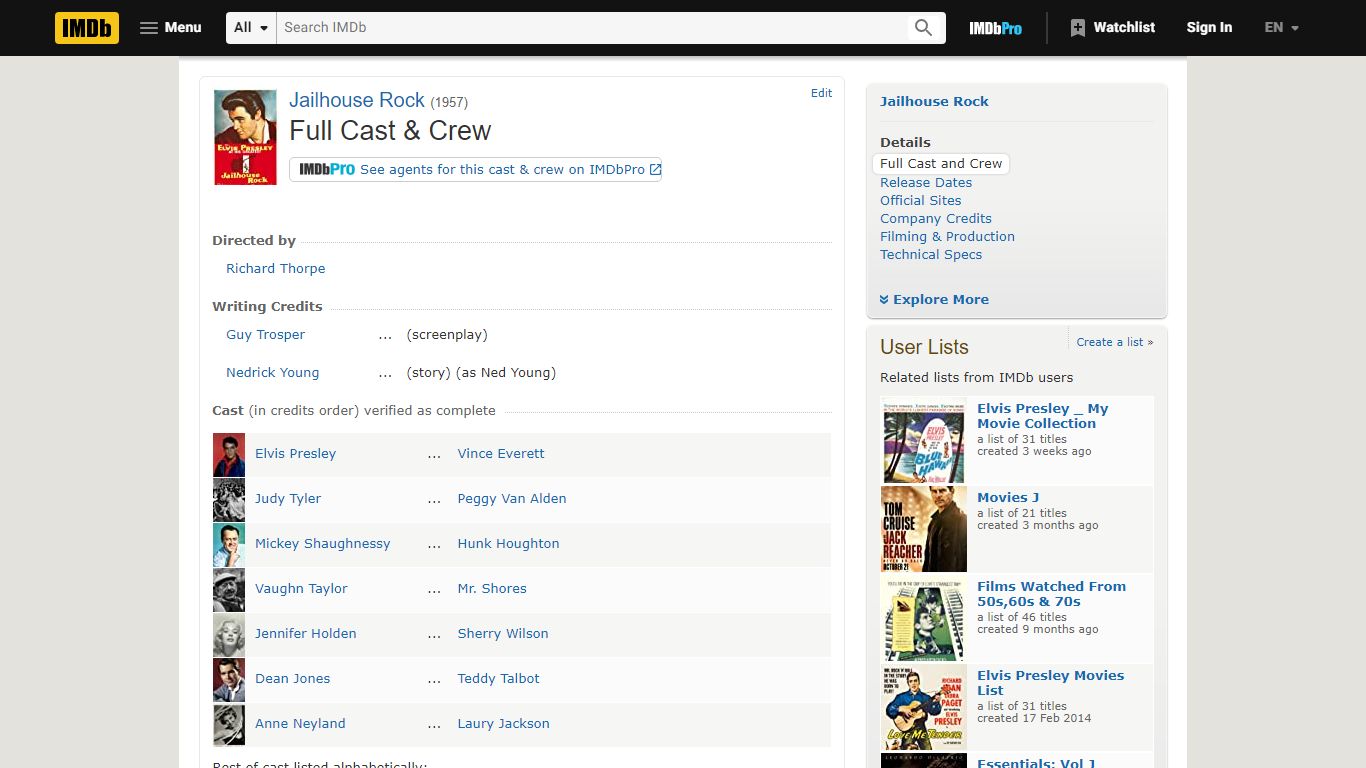The image size is (1366, 768).
Task: Open Technical Specs in sidebar
Action: 931,255
